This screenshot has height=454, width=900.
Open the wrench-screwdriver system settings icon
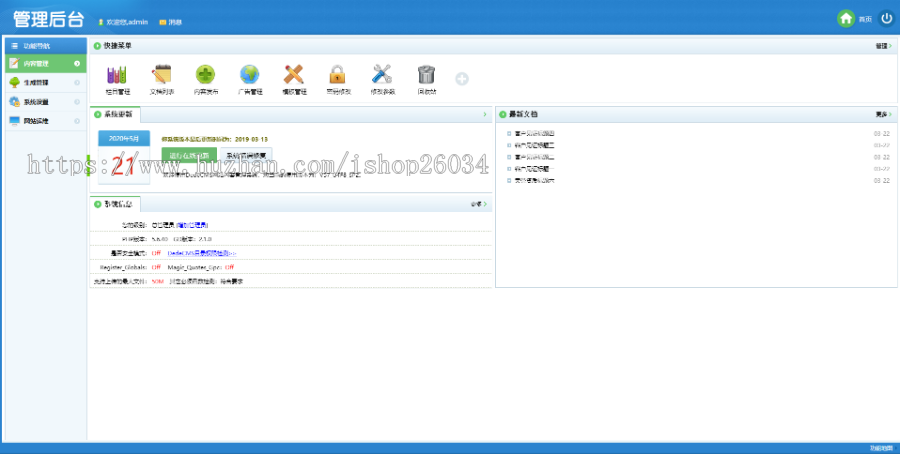click(382, 75)
